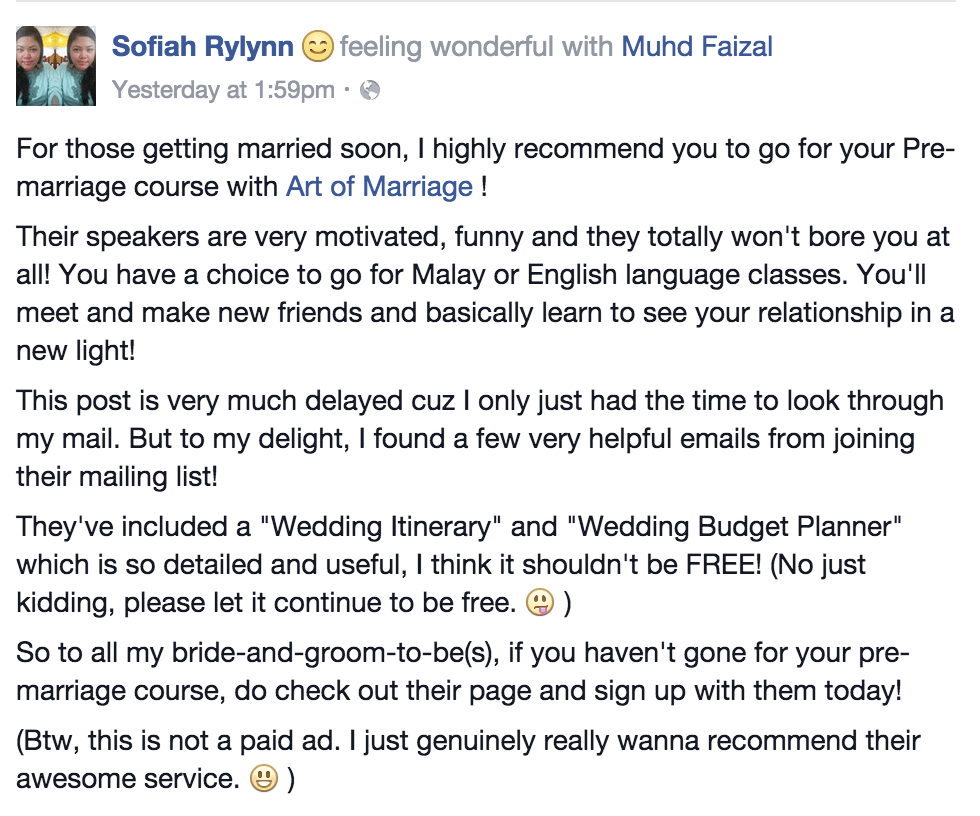The image size is (980, 816).
Task: Click the words 'their mailing list!'
Action: click(117, 477)
